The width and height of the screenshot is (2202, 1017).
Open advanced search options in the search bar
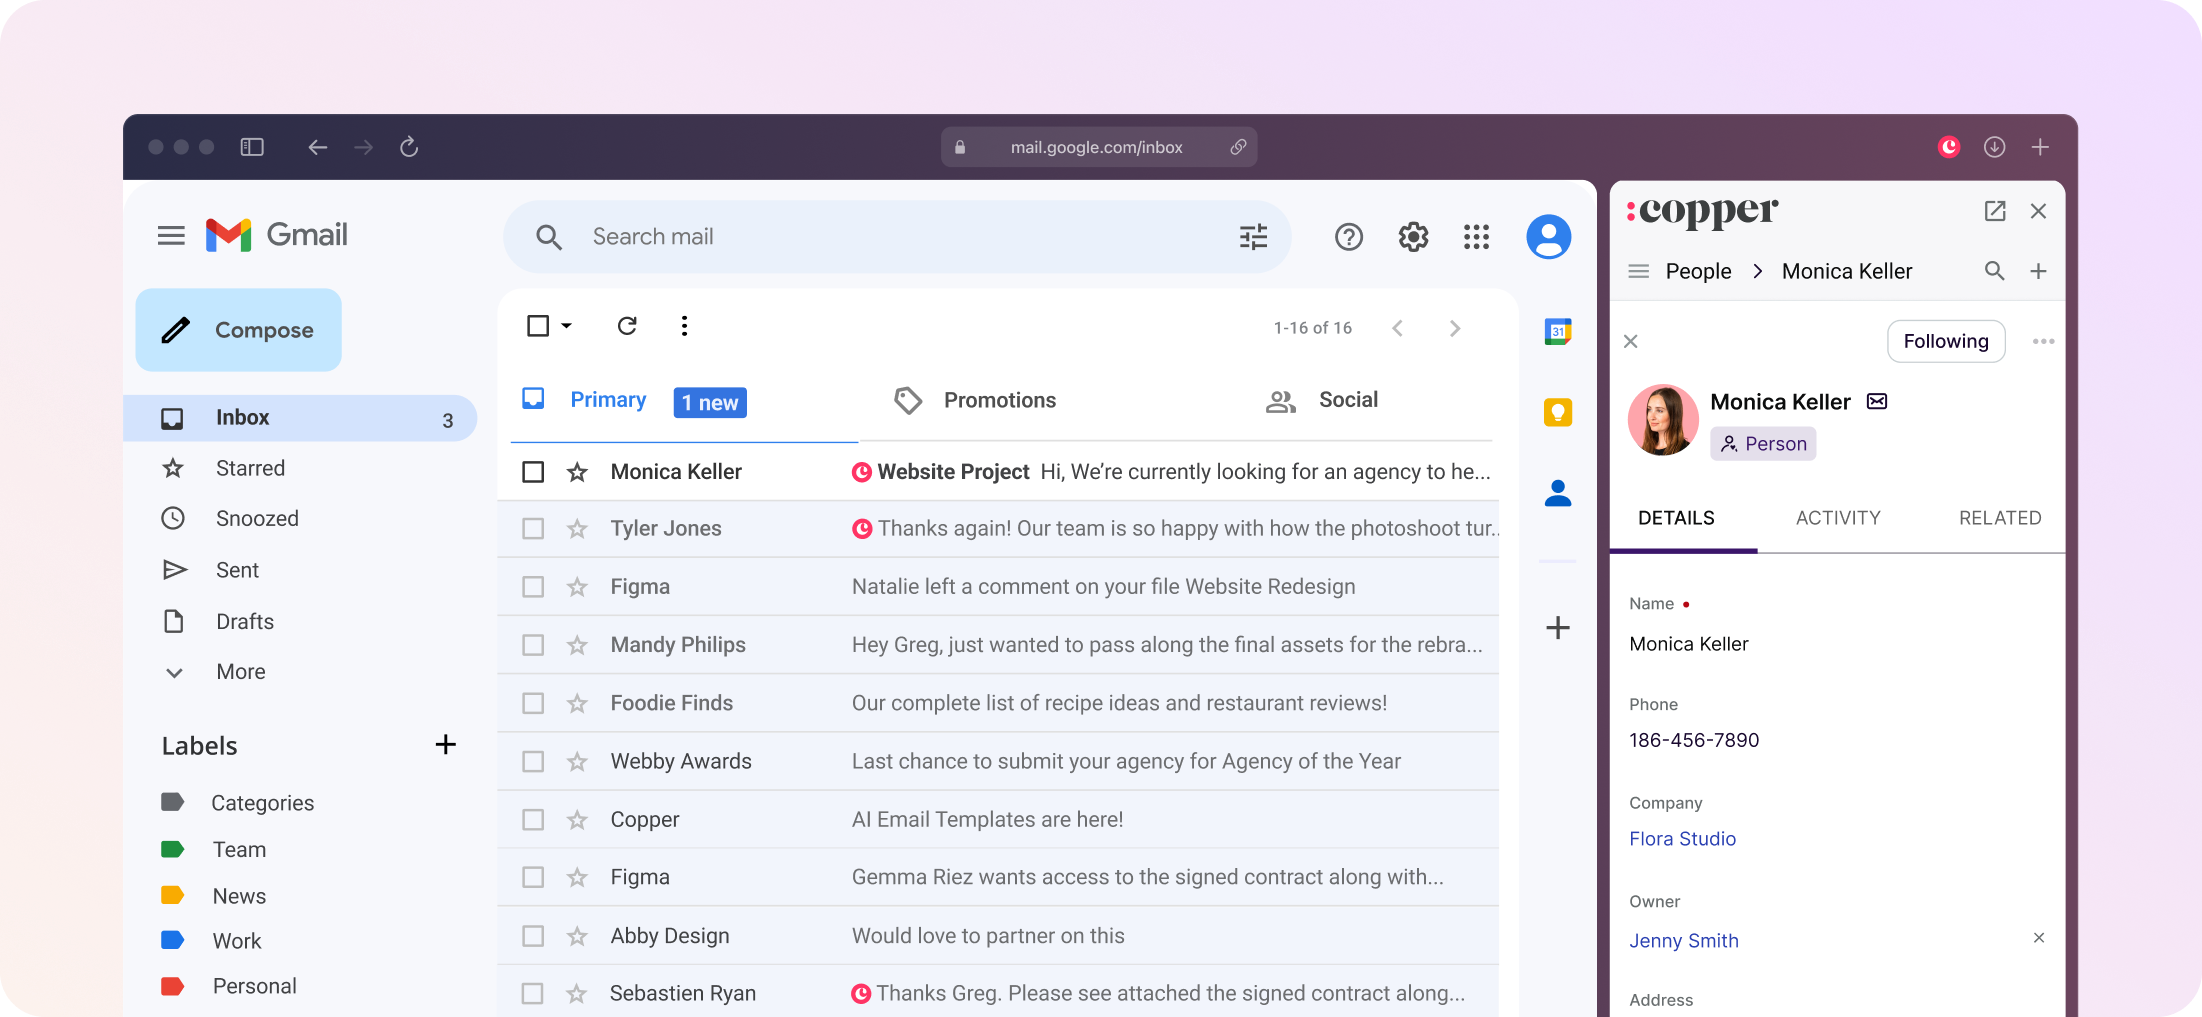[1252, 236]
